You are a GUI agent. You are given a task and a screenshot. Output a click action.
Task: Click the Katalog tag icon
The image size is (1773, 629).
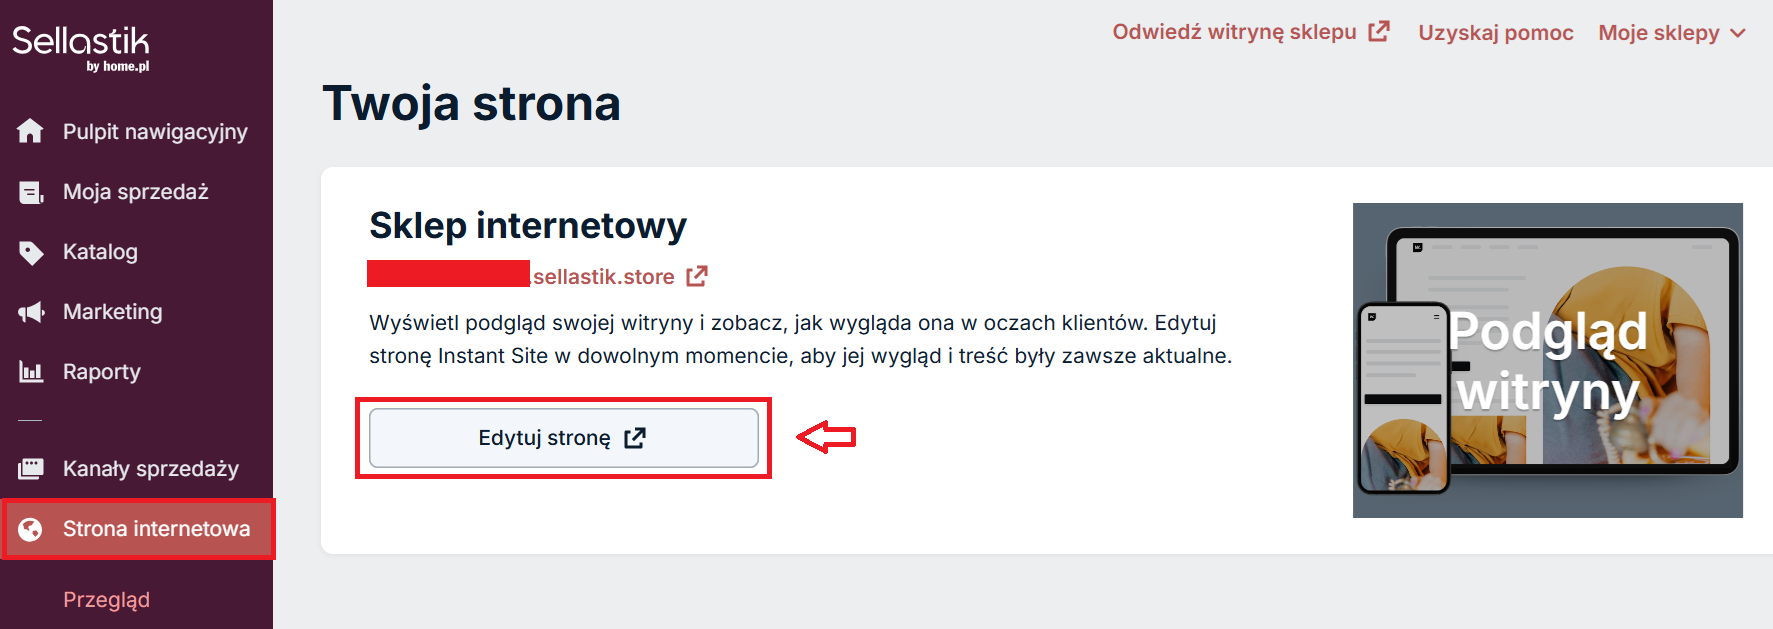pyautogui.click(x=31, y=252)
